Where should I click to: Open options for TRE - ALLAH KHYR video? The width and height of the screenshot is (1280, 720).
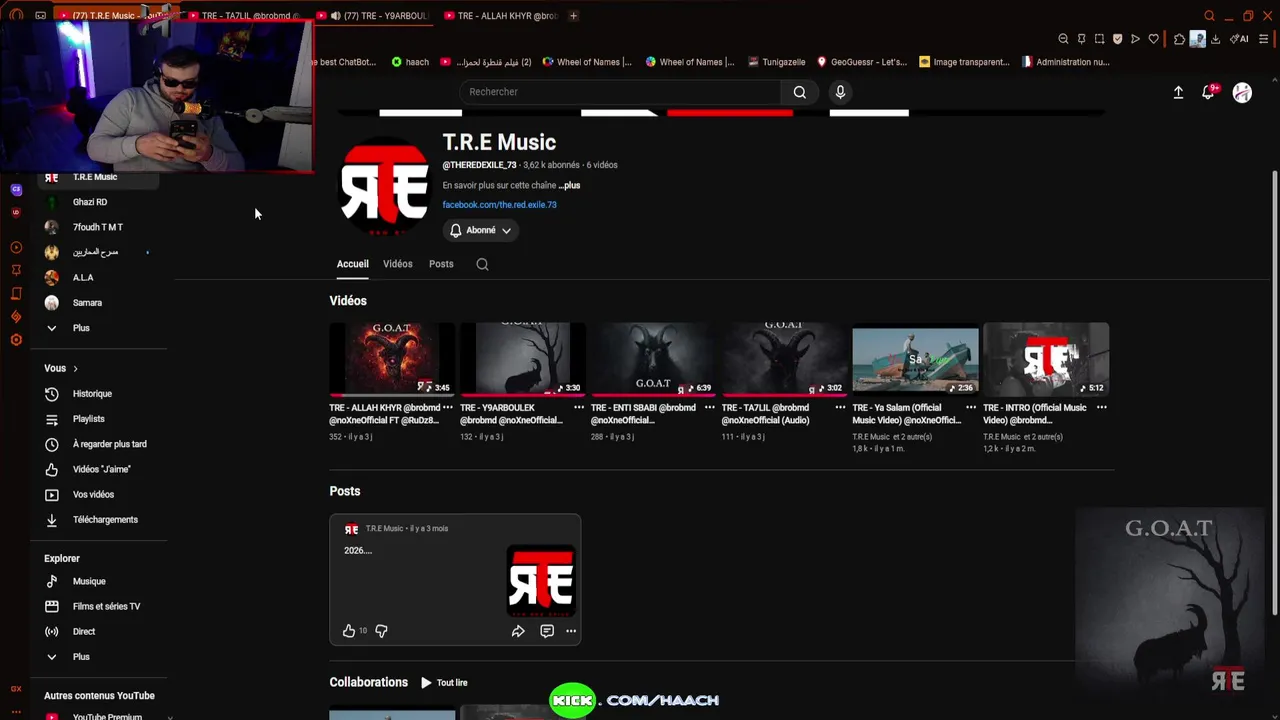tap(447, 408)
